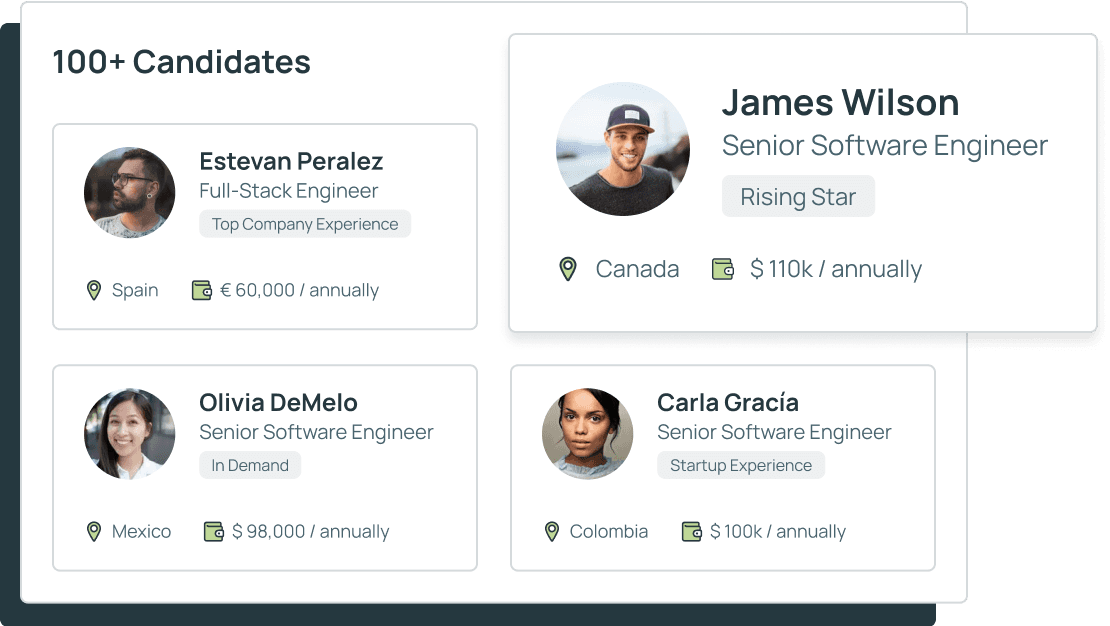Click the 100+ Candidates heading
The height and width of the screenshot is (626, 1110).
click(181, 62)
